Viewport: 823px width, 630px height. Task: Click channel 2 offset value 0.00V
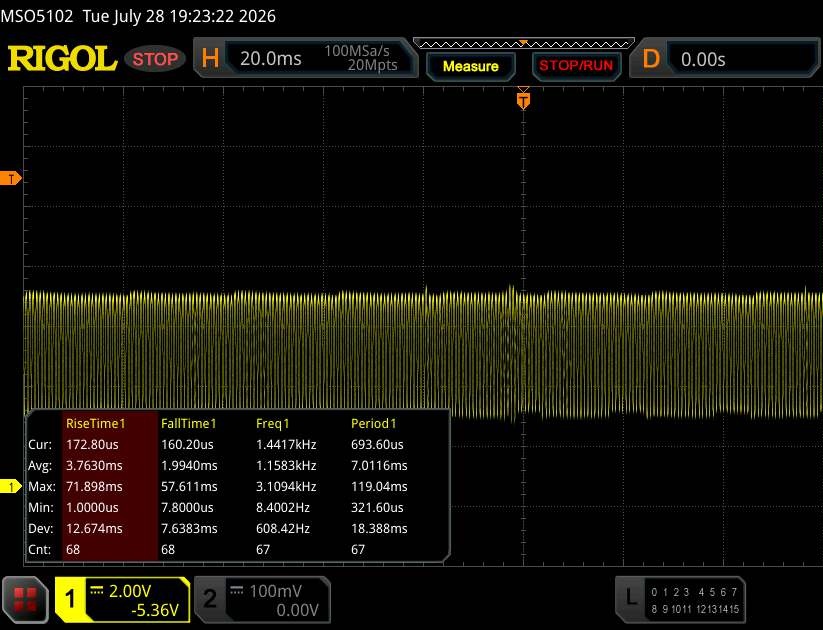[297, 610]
